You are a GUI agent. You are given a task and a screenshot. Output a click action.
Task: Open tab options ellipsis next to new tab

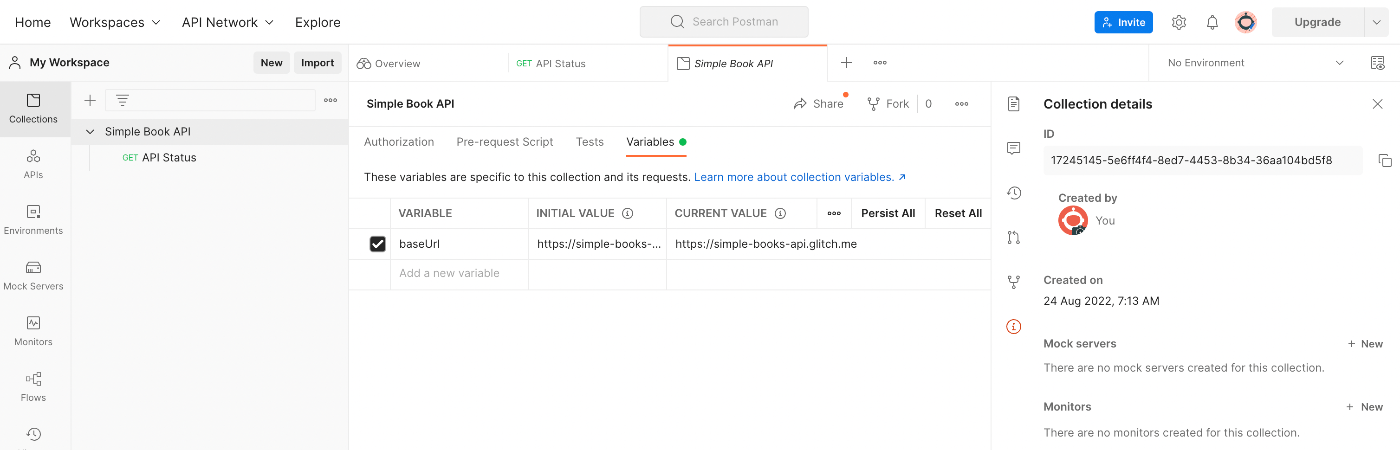pos(880,62)
